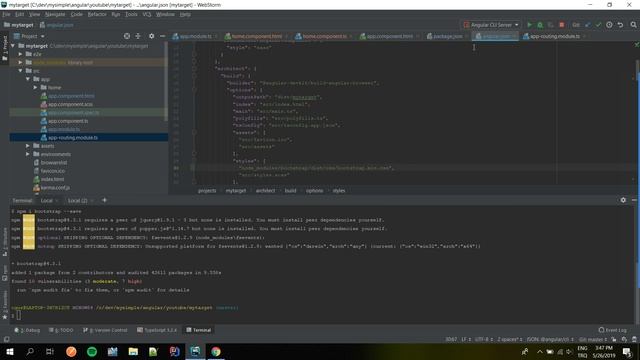The width and height of the screenshot is (640, 360).
Task: Click the terminal command prompt input
Action: point(19,316)
